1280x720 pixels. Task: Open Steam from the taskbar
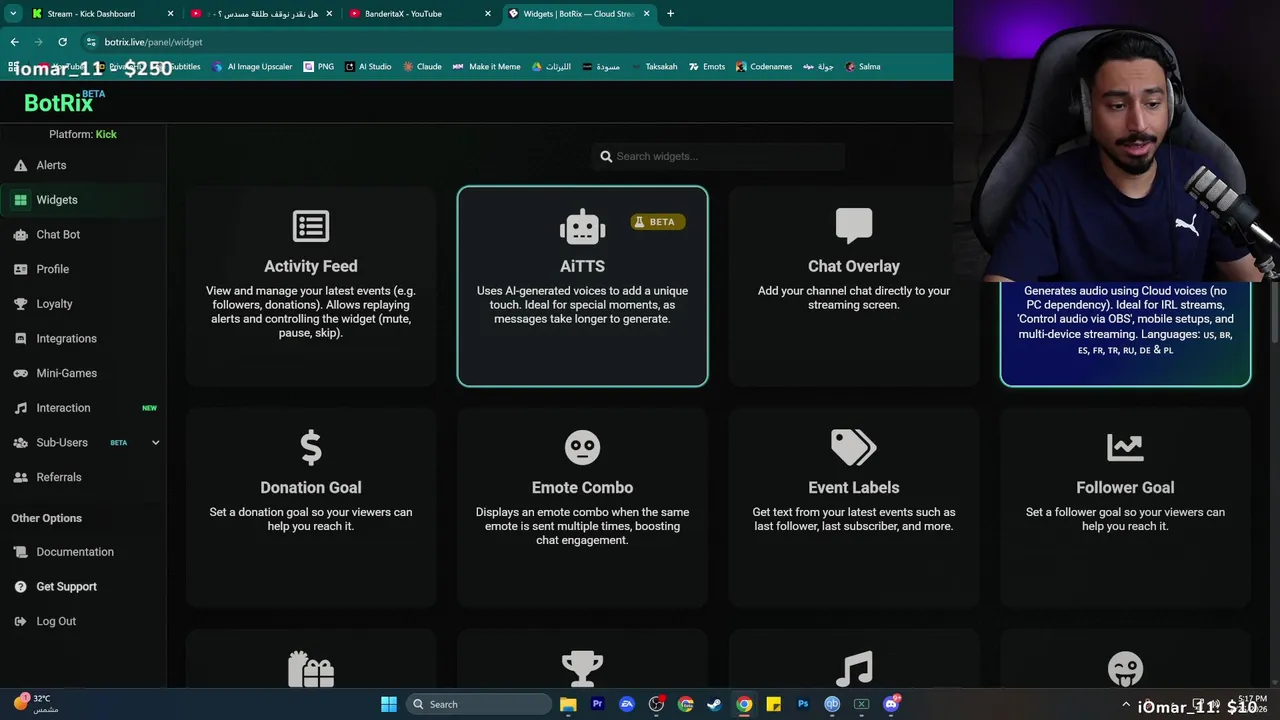tap(714, 704)
